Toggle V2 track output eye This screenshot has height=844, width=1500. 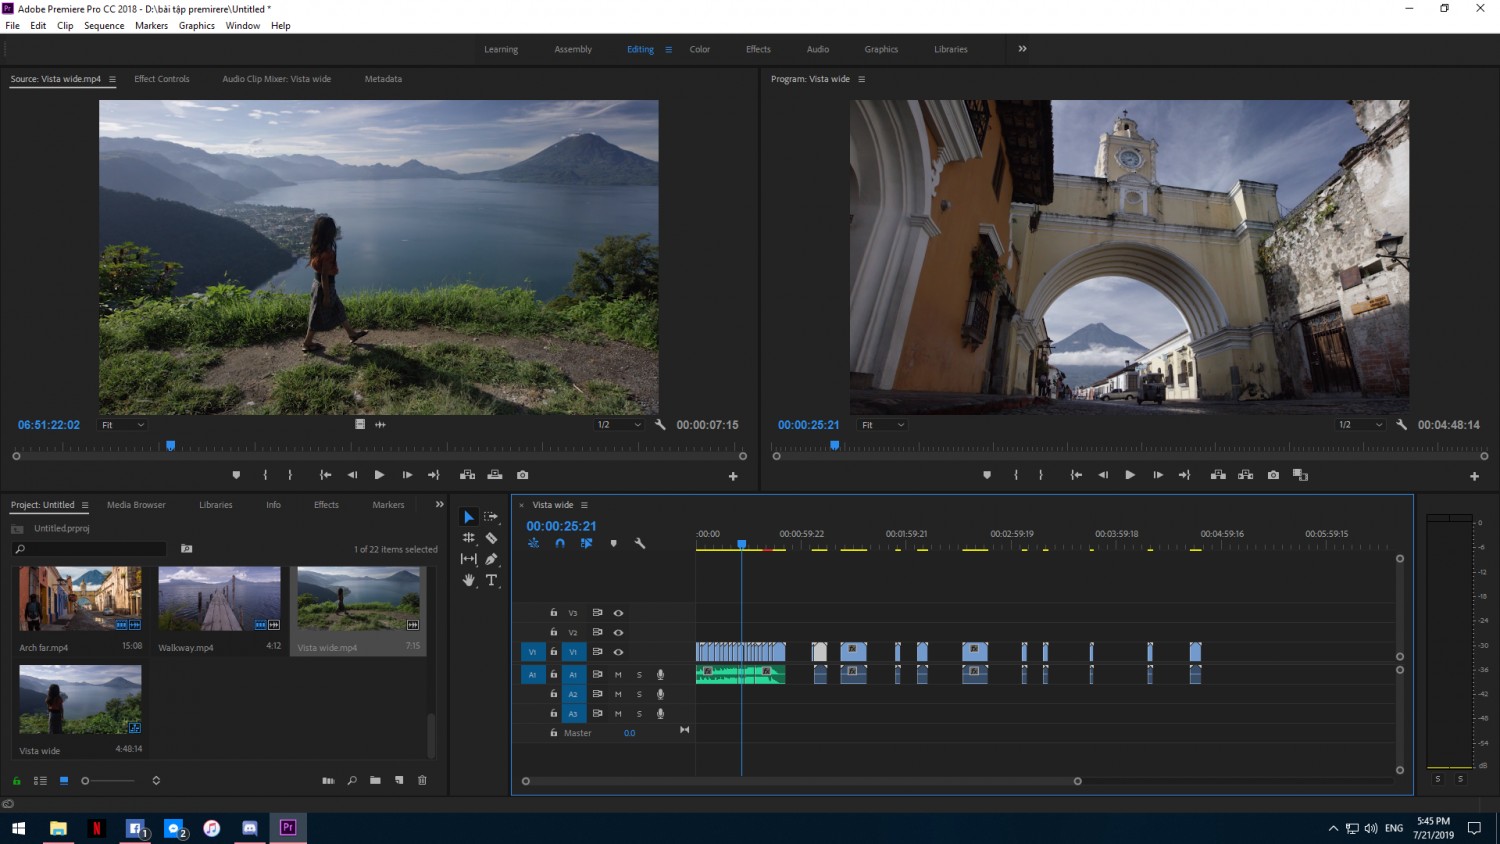[x=618, y=633]
